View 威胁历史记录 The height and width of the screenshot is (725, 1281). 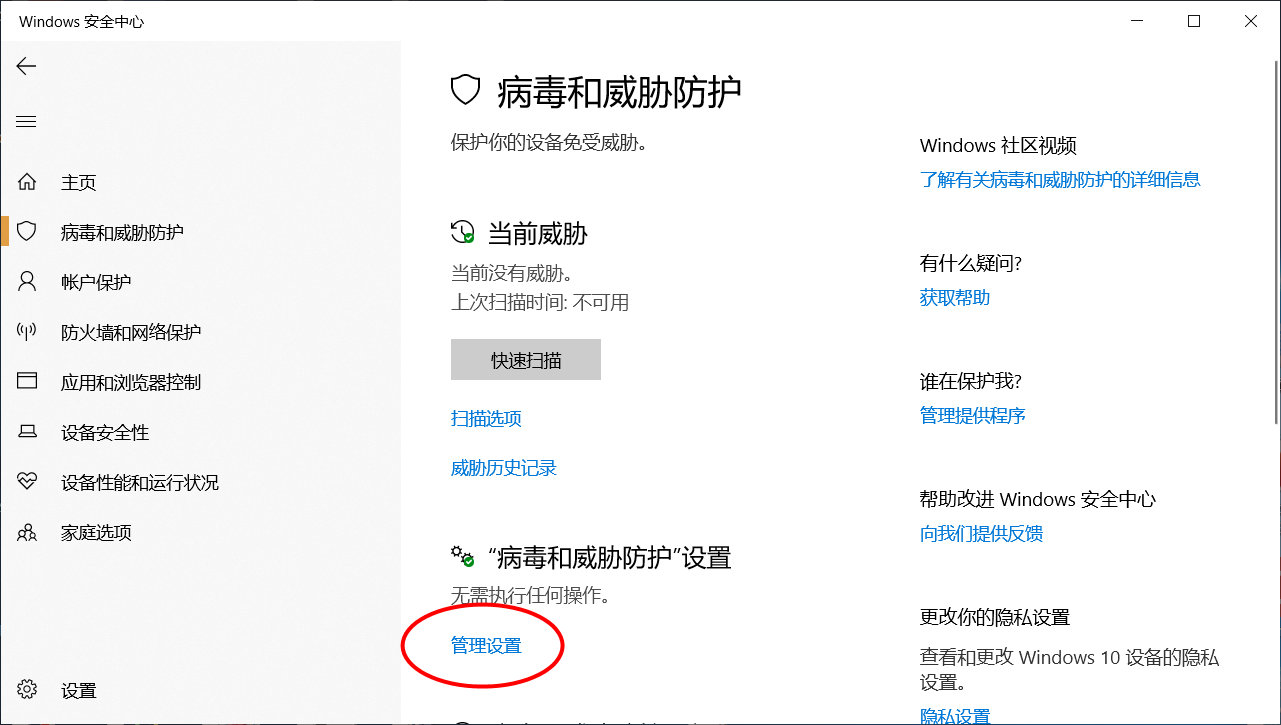[x=503, y=467]
